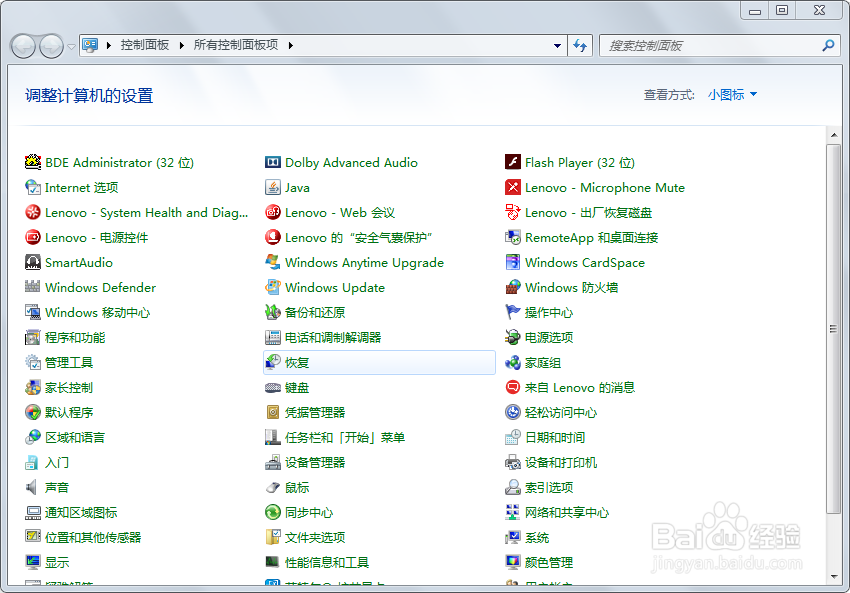This screenshot has height=593, width=850.
Task: Open the 备份和还原 icon
Action: tap(273, 312)
